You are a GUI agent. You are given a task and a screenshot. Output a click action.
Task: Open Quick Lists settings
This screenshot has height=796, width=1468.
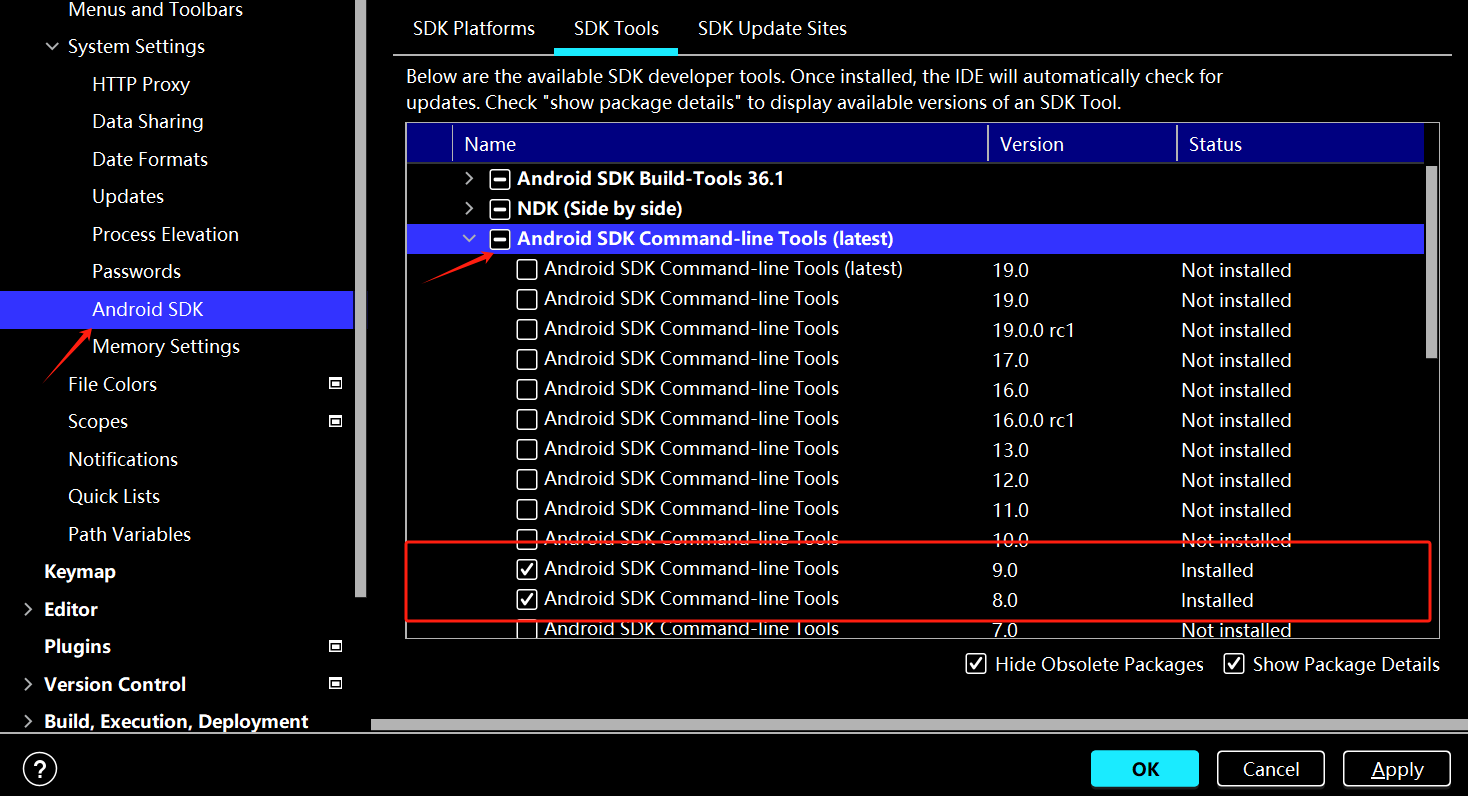click(114, 496)
